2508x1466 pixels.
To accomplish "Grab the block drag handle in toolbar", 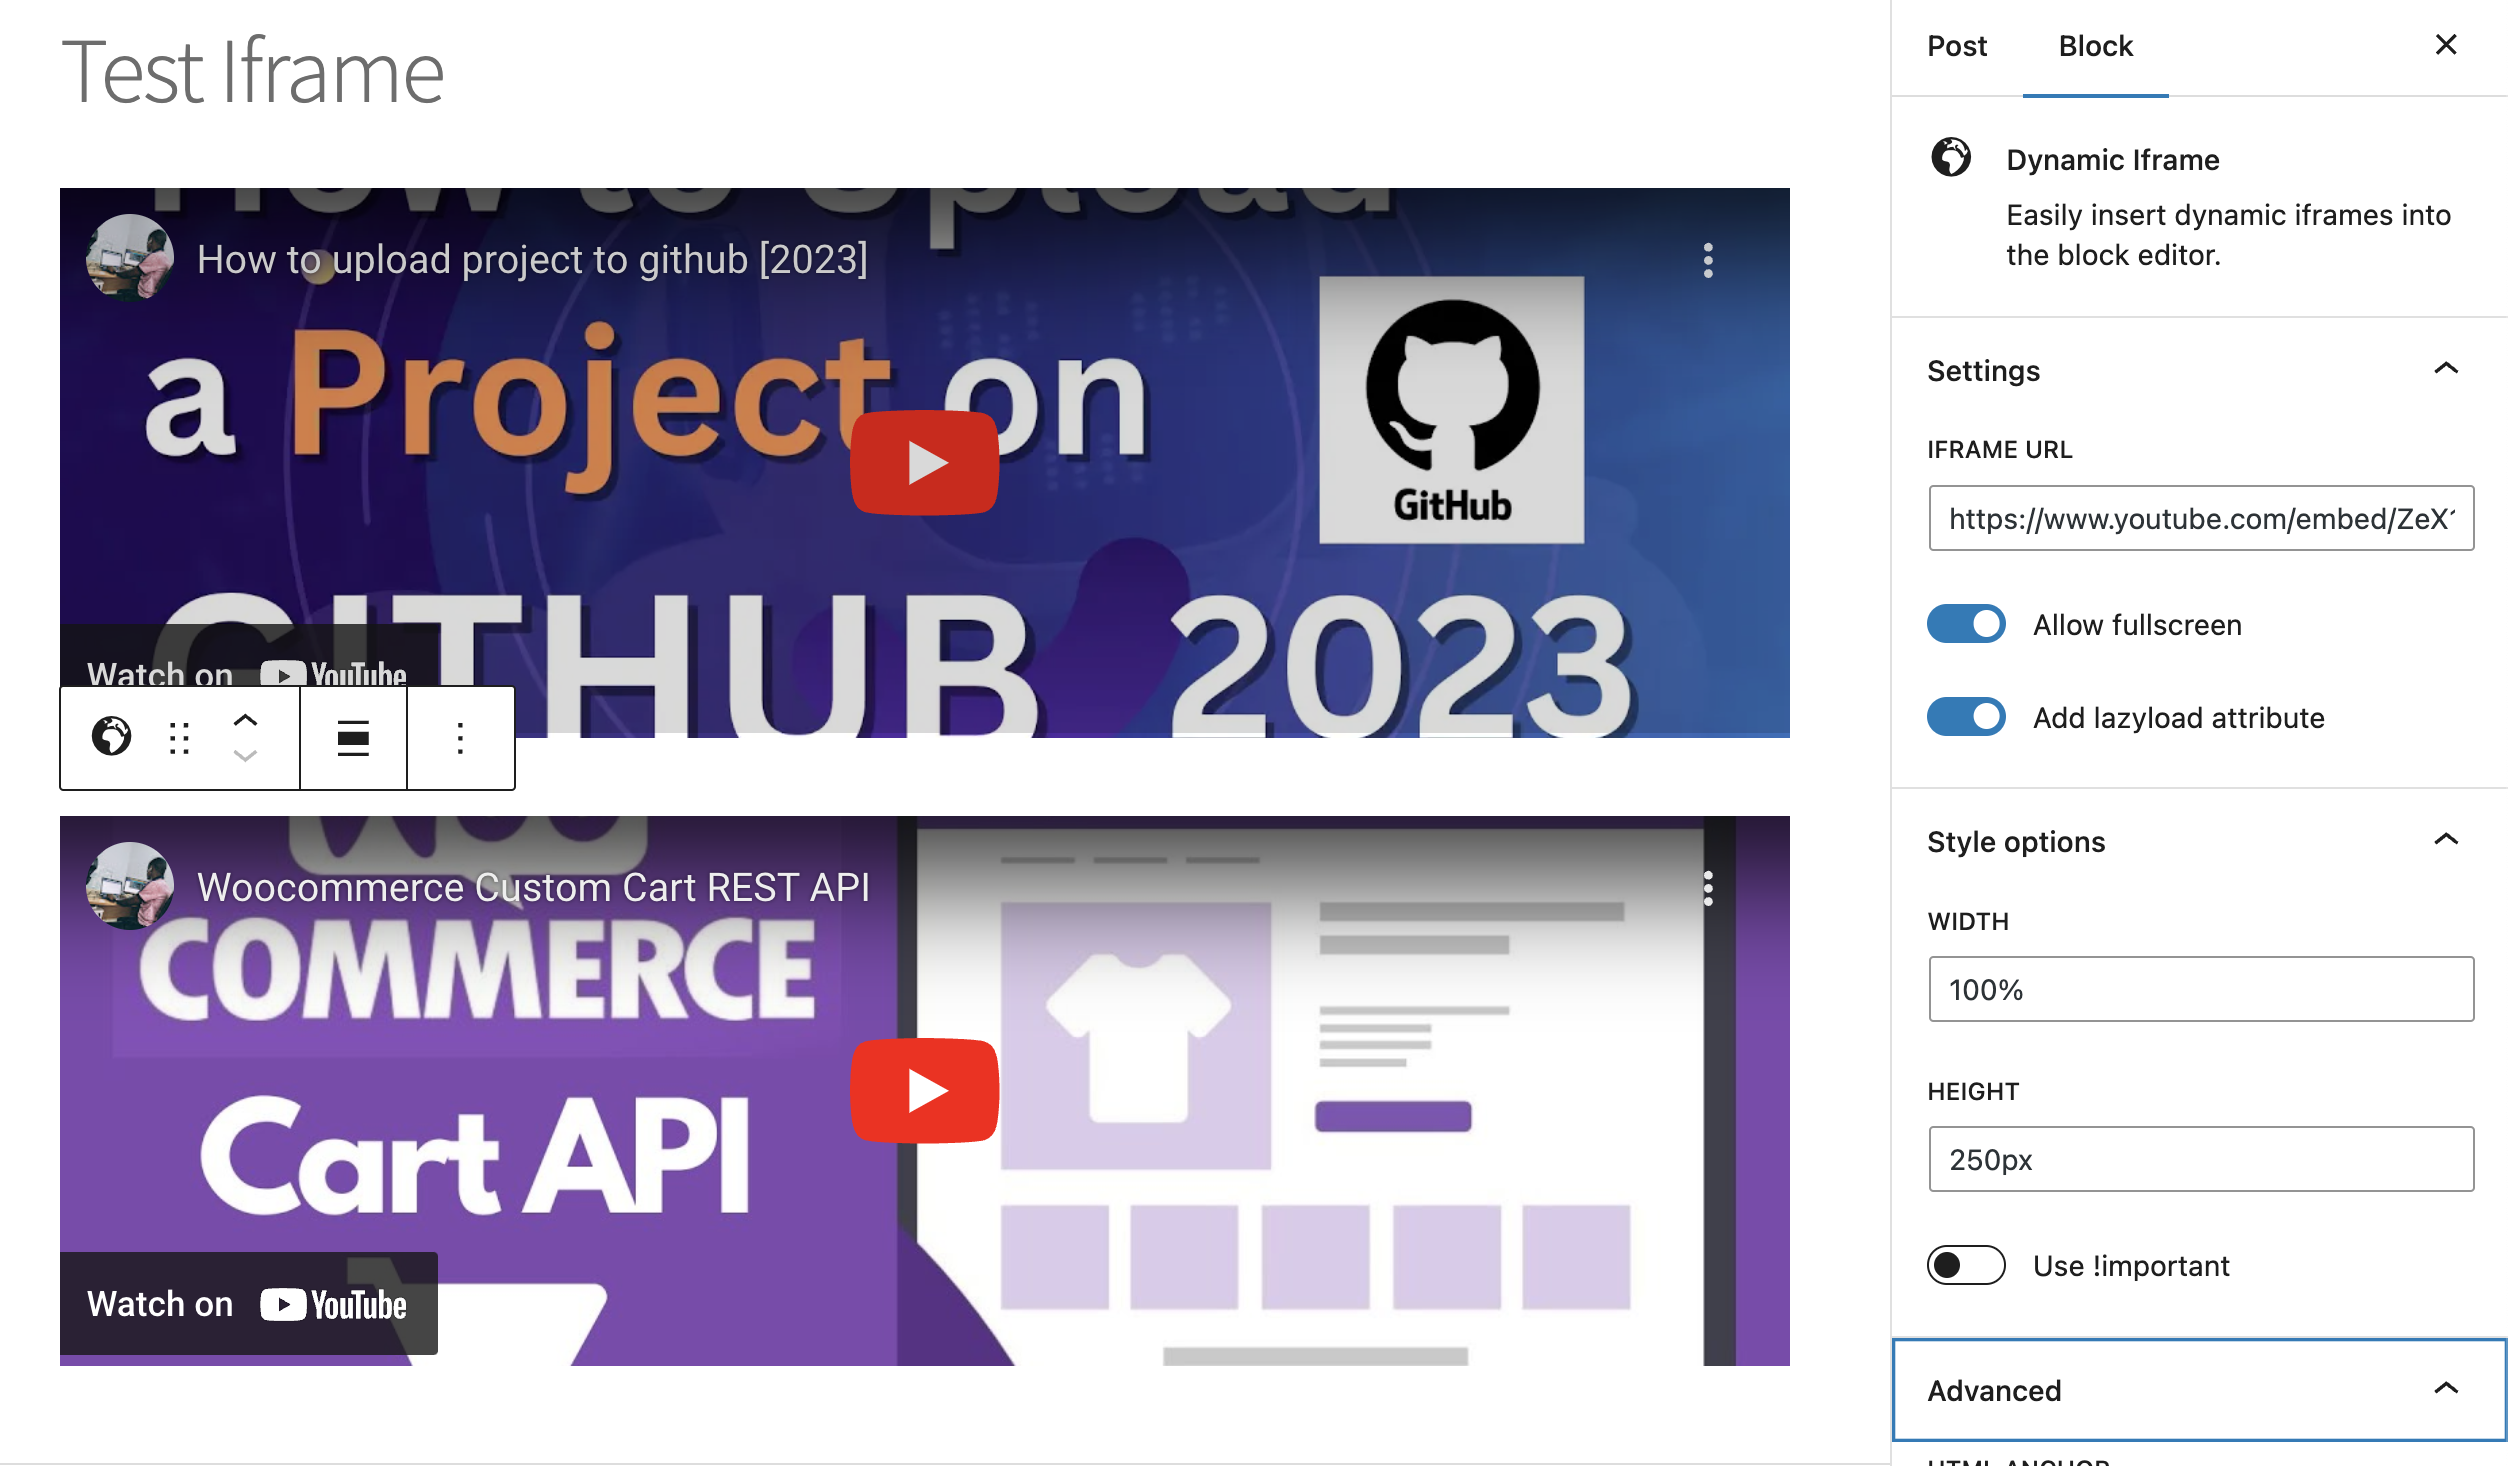I will 180,738.
